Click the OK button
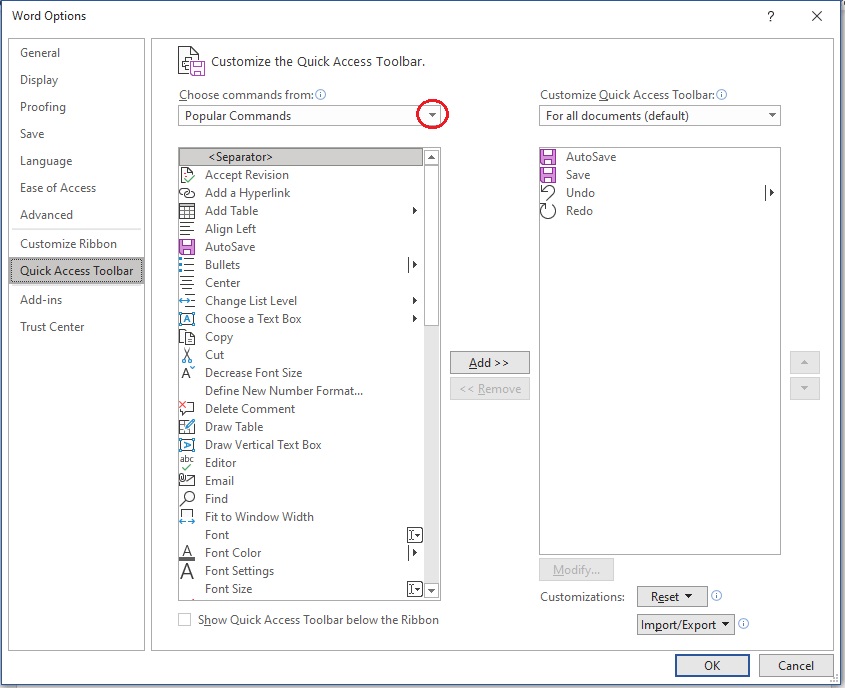 click(x=712, y=665)
